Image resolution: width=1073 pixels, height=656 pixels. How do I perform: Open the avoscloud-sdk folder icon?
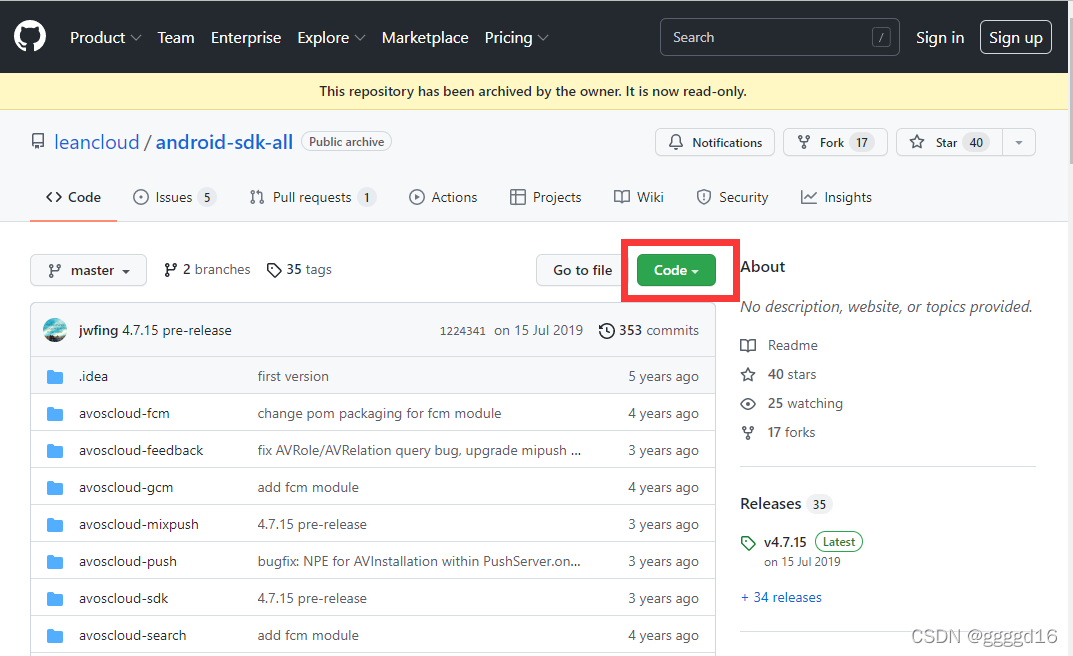tap(55, 599)
